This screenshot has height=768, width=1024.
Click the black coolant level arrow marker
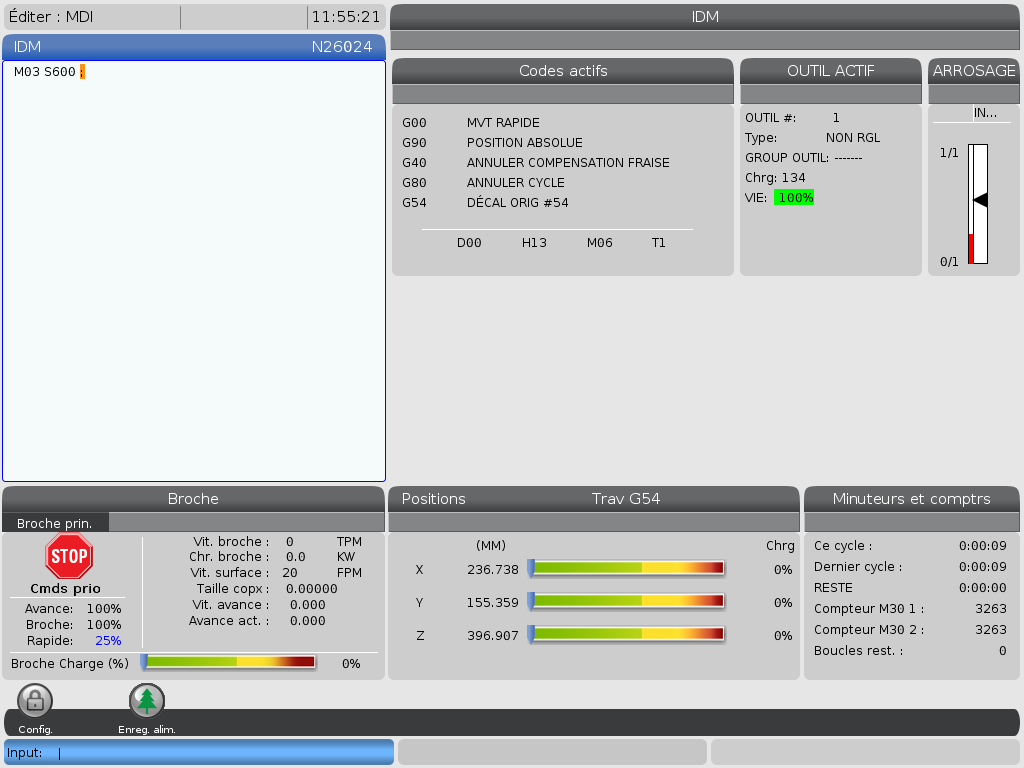coord(980,200)
